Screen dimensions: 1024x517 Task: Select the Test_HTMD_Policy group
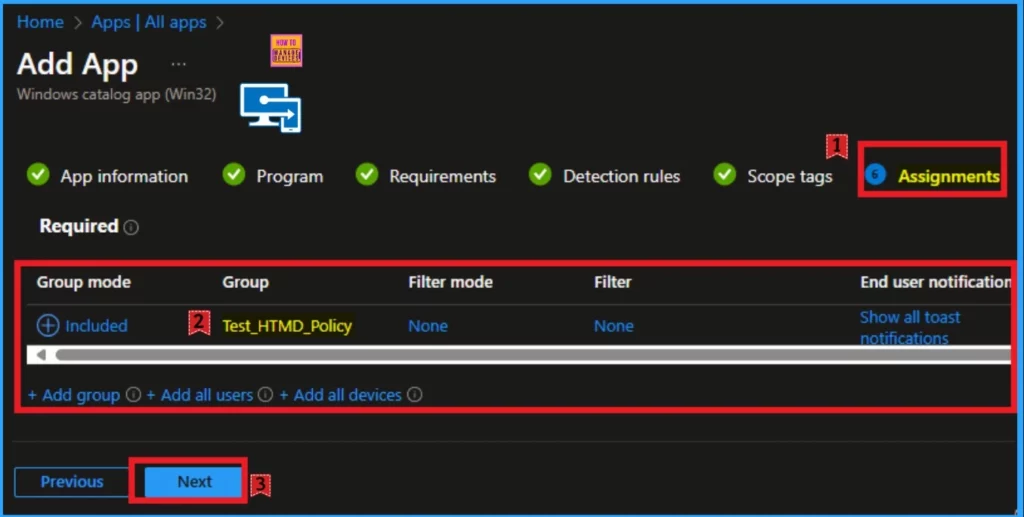(x=287, y=326)
